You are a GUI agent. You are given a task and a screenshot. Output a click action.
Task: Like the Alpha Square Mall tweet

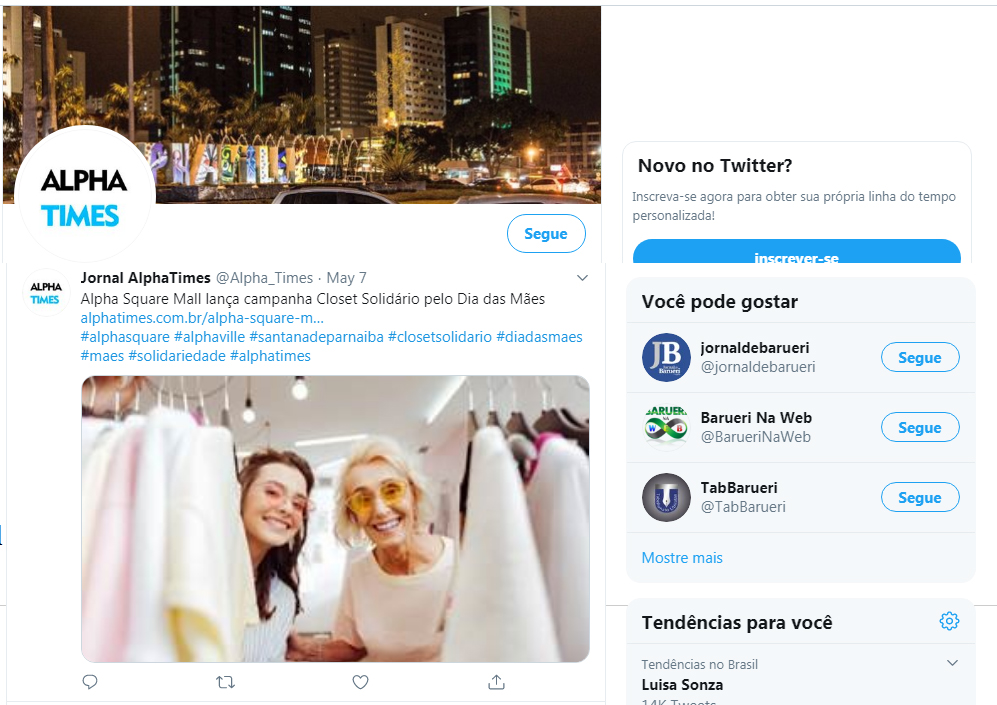pyautogui.click(x=361, y=682)
